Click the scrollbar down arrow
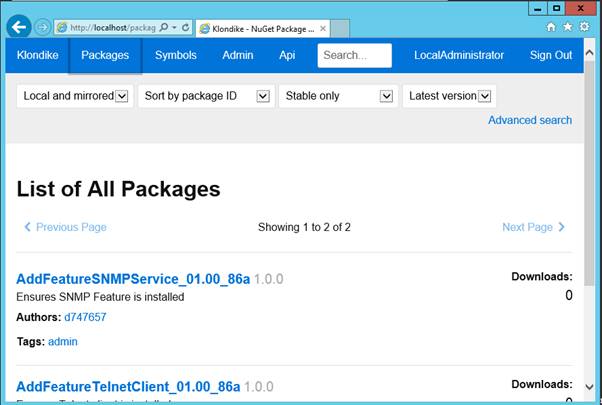This screenshot has width=602, height=405. [x=589, y=387]
